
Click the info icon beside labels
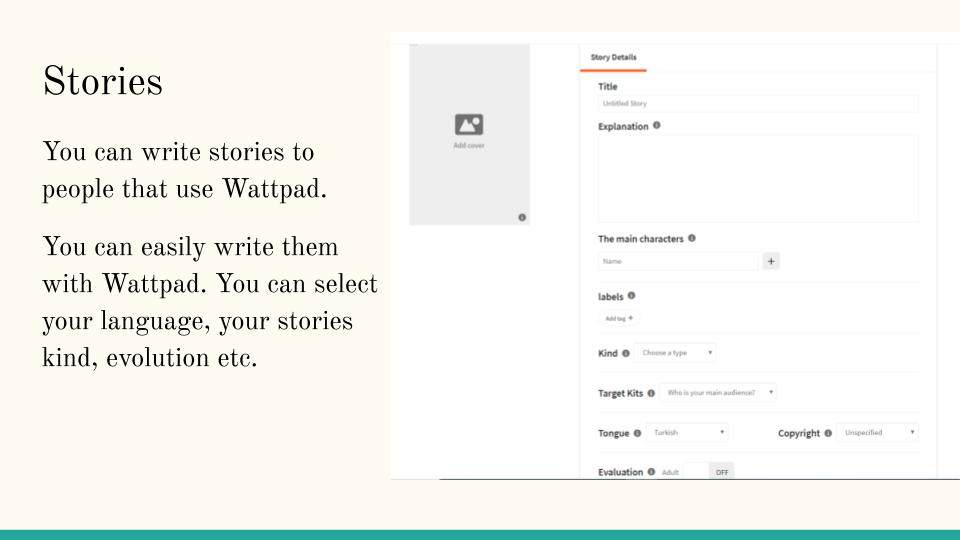pos(631,296)
